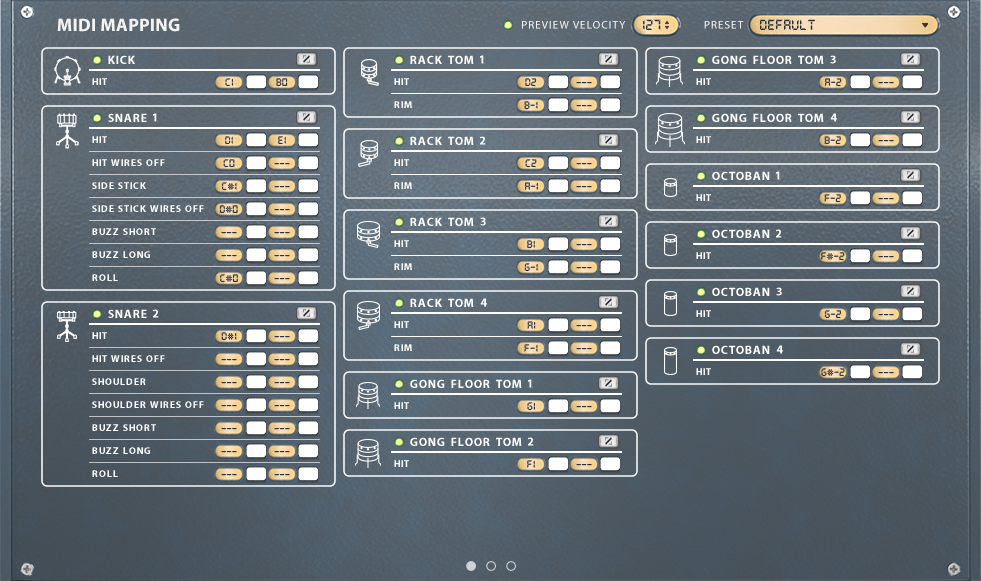Click the edit icon in Octoban 4 header

(910, 349)
